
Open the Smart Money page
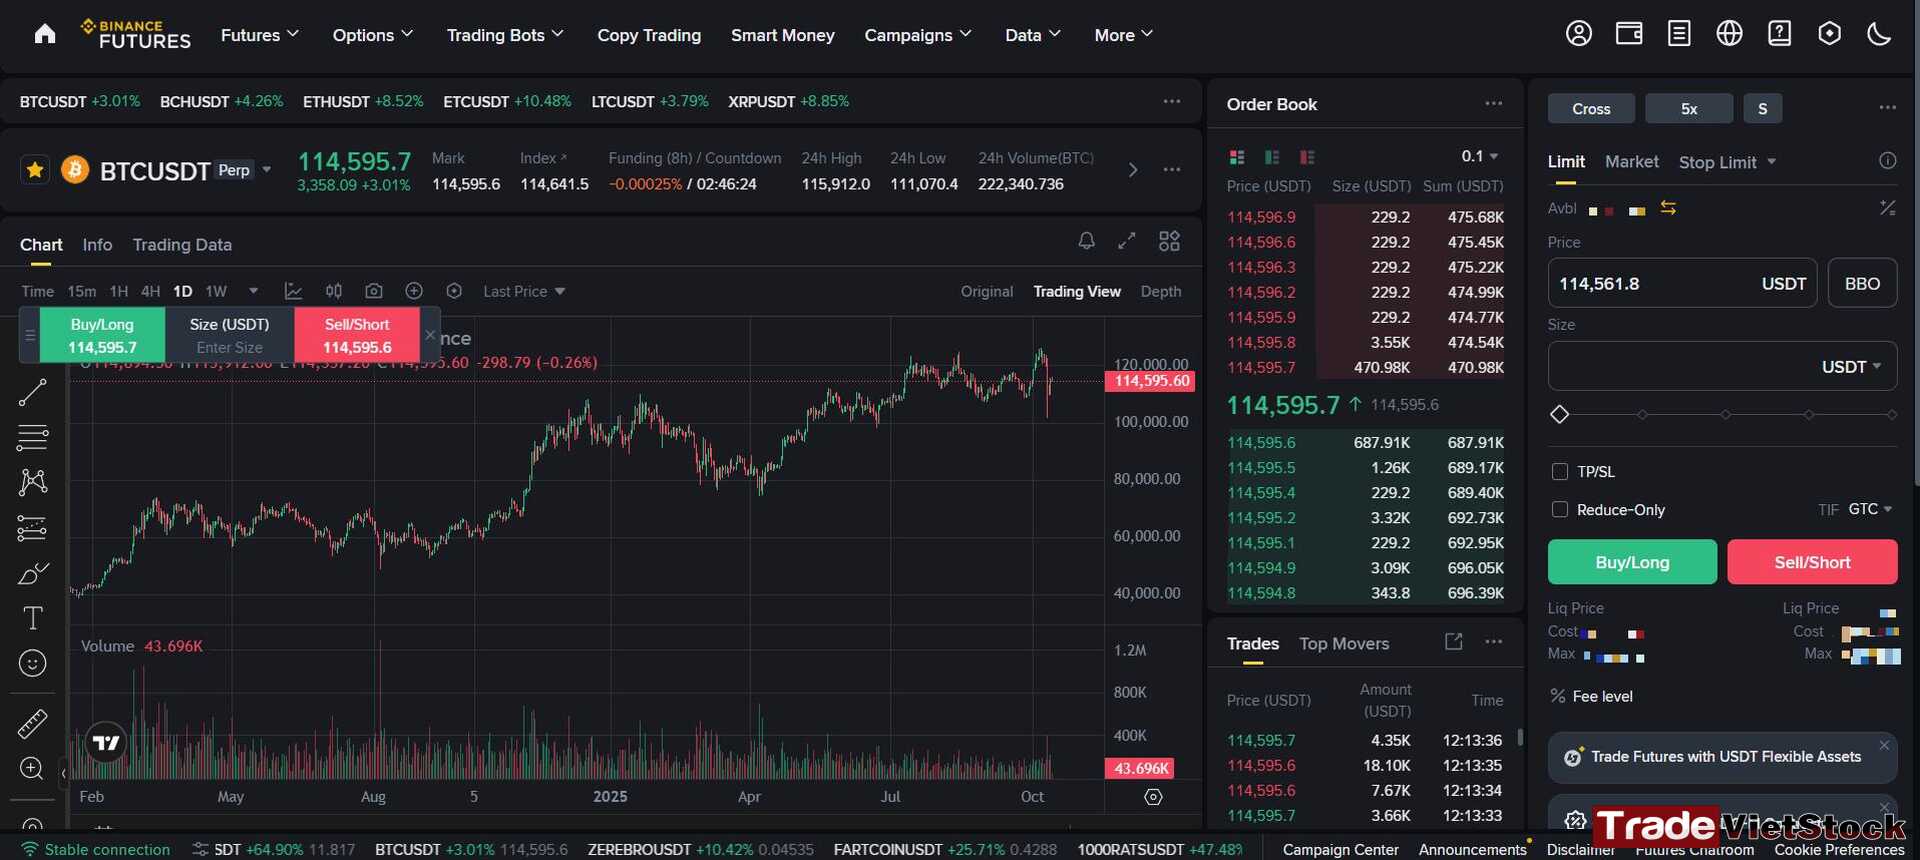point(783,35)
